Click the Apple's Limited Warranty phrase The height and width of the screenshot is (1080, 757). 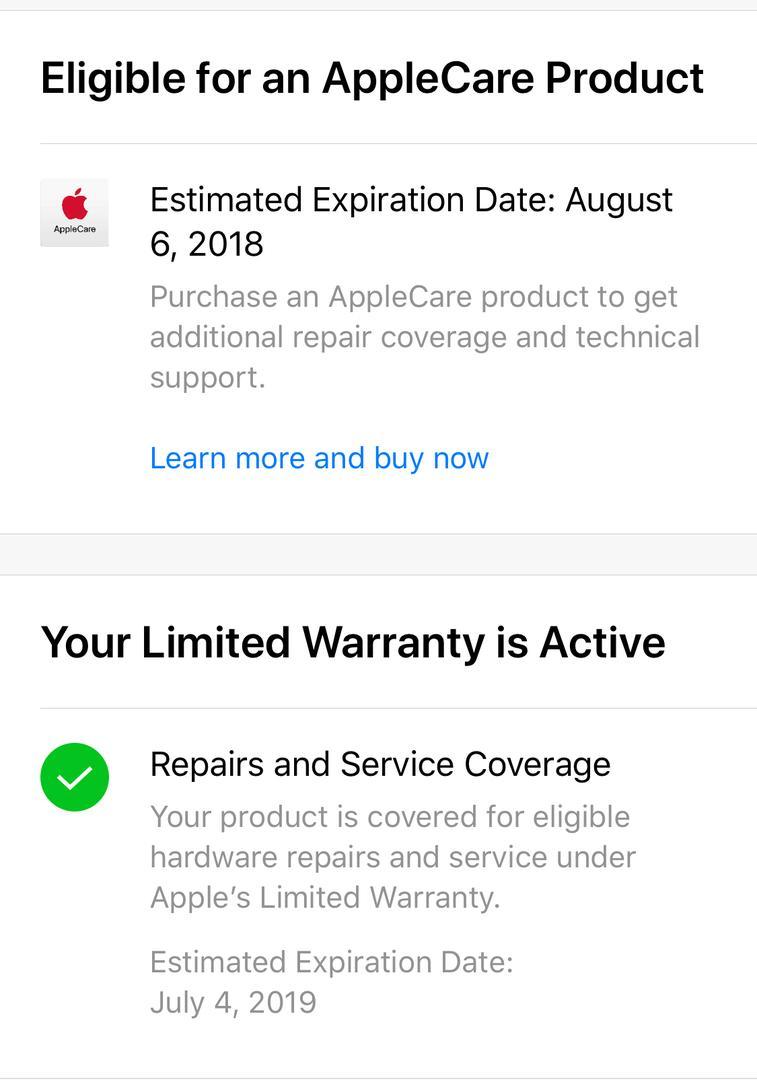click(x=325, y=897)
